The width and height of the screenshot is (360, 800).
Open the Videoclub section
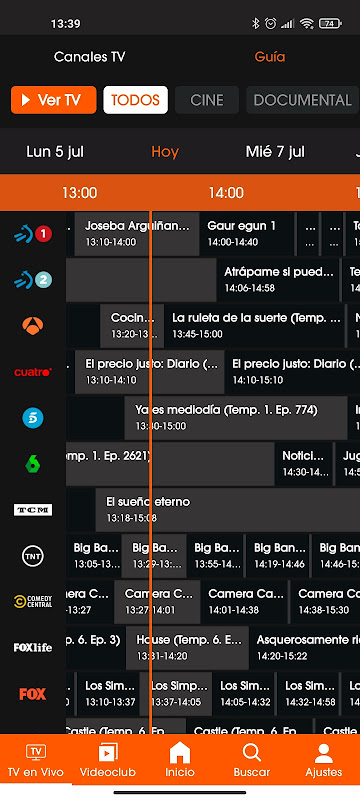coord(108,760)
